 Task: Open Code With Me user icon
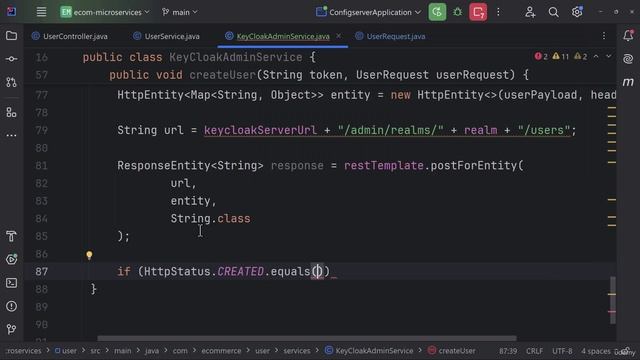tap(530, 12)
